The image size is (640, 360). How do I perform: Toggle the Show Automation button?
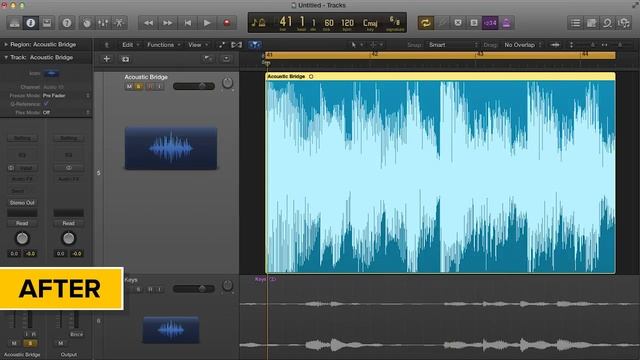pyautogui.click(x=222, y=45)
